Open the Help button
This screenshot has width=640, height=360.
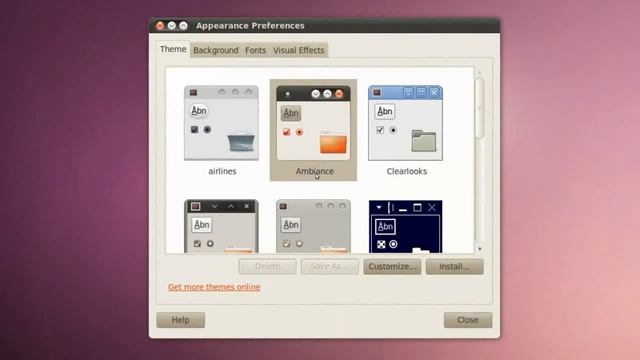click(180, 320)
